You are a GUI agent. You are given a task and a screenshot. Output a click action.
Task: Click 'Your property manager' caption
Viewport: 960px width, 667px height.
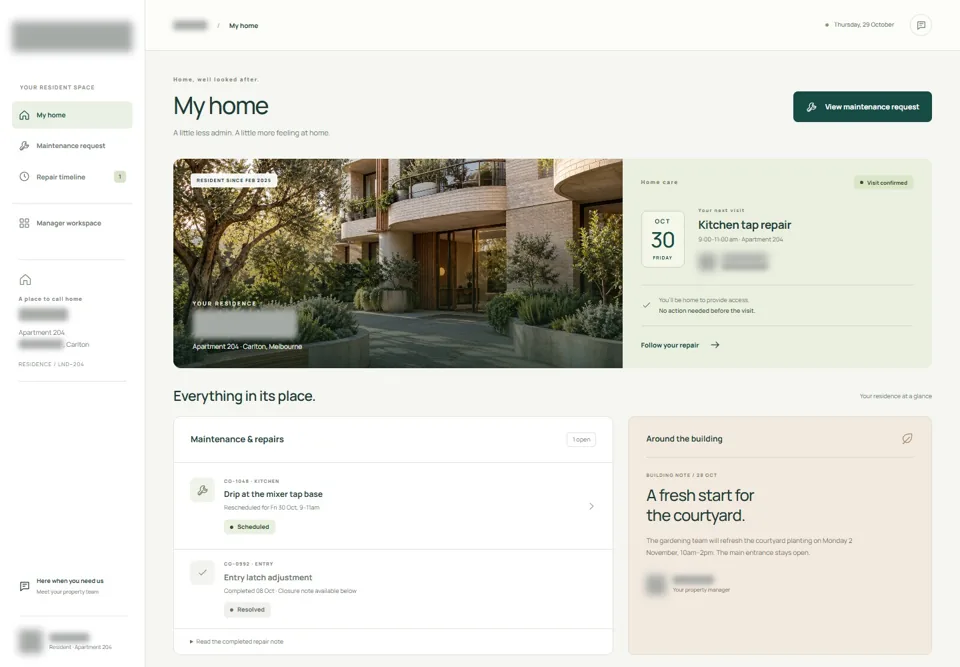[701, 590]
